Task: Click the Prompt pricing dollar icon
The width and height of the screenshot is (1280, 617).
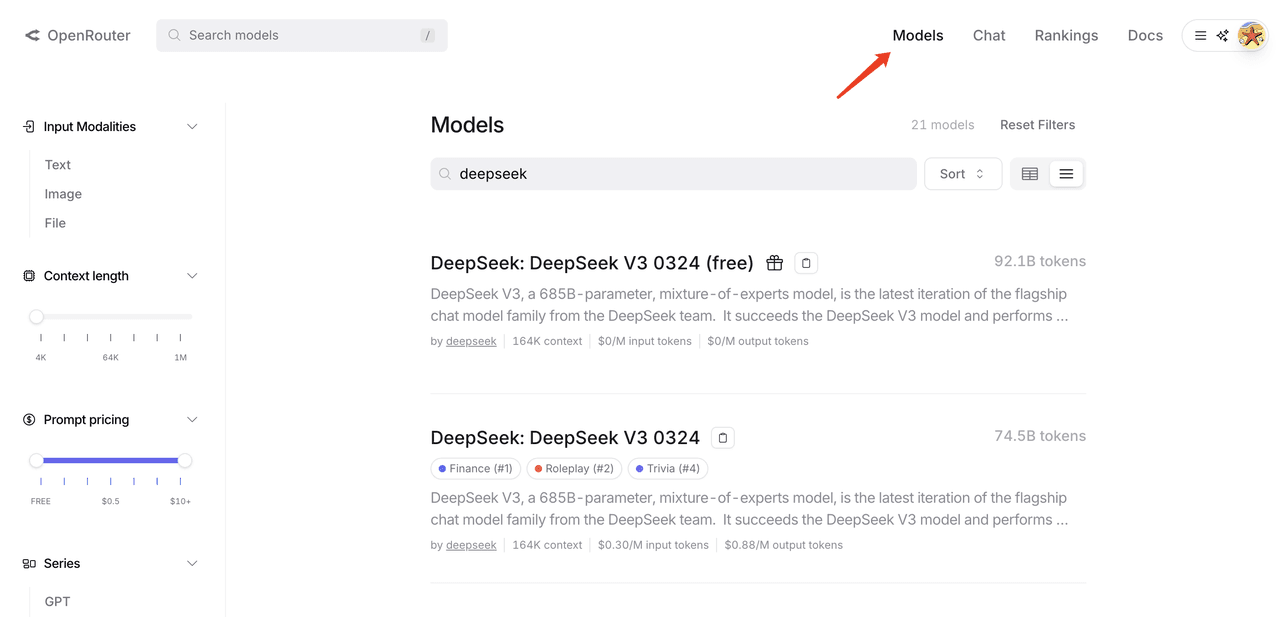Action: (x=29, y=420)
